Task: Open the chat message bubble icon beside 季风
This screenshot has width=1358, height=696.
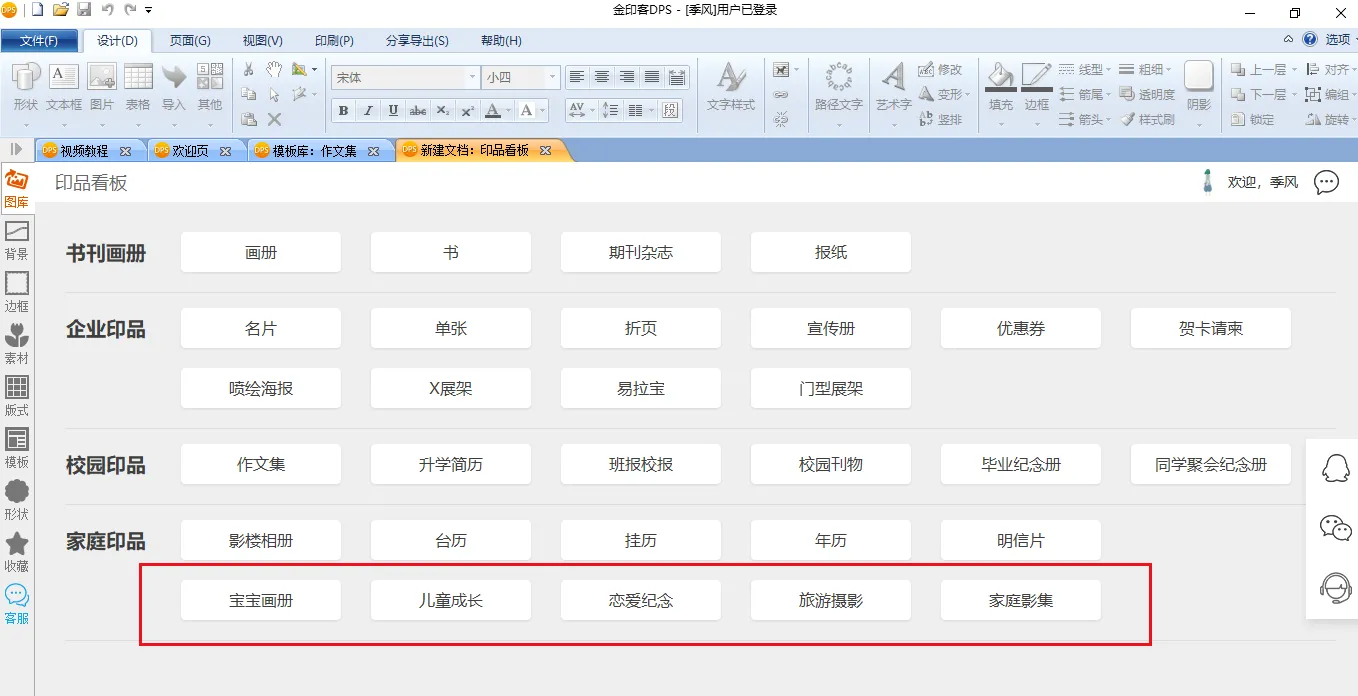Action: 1326,182
